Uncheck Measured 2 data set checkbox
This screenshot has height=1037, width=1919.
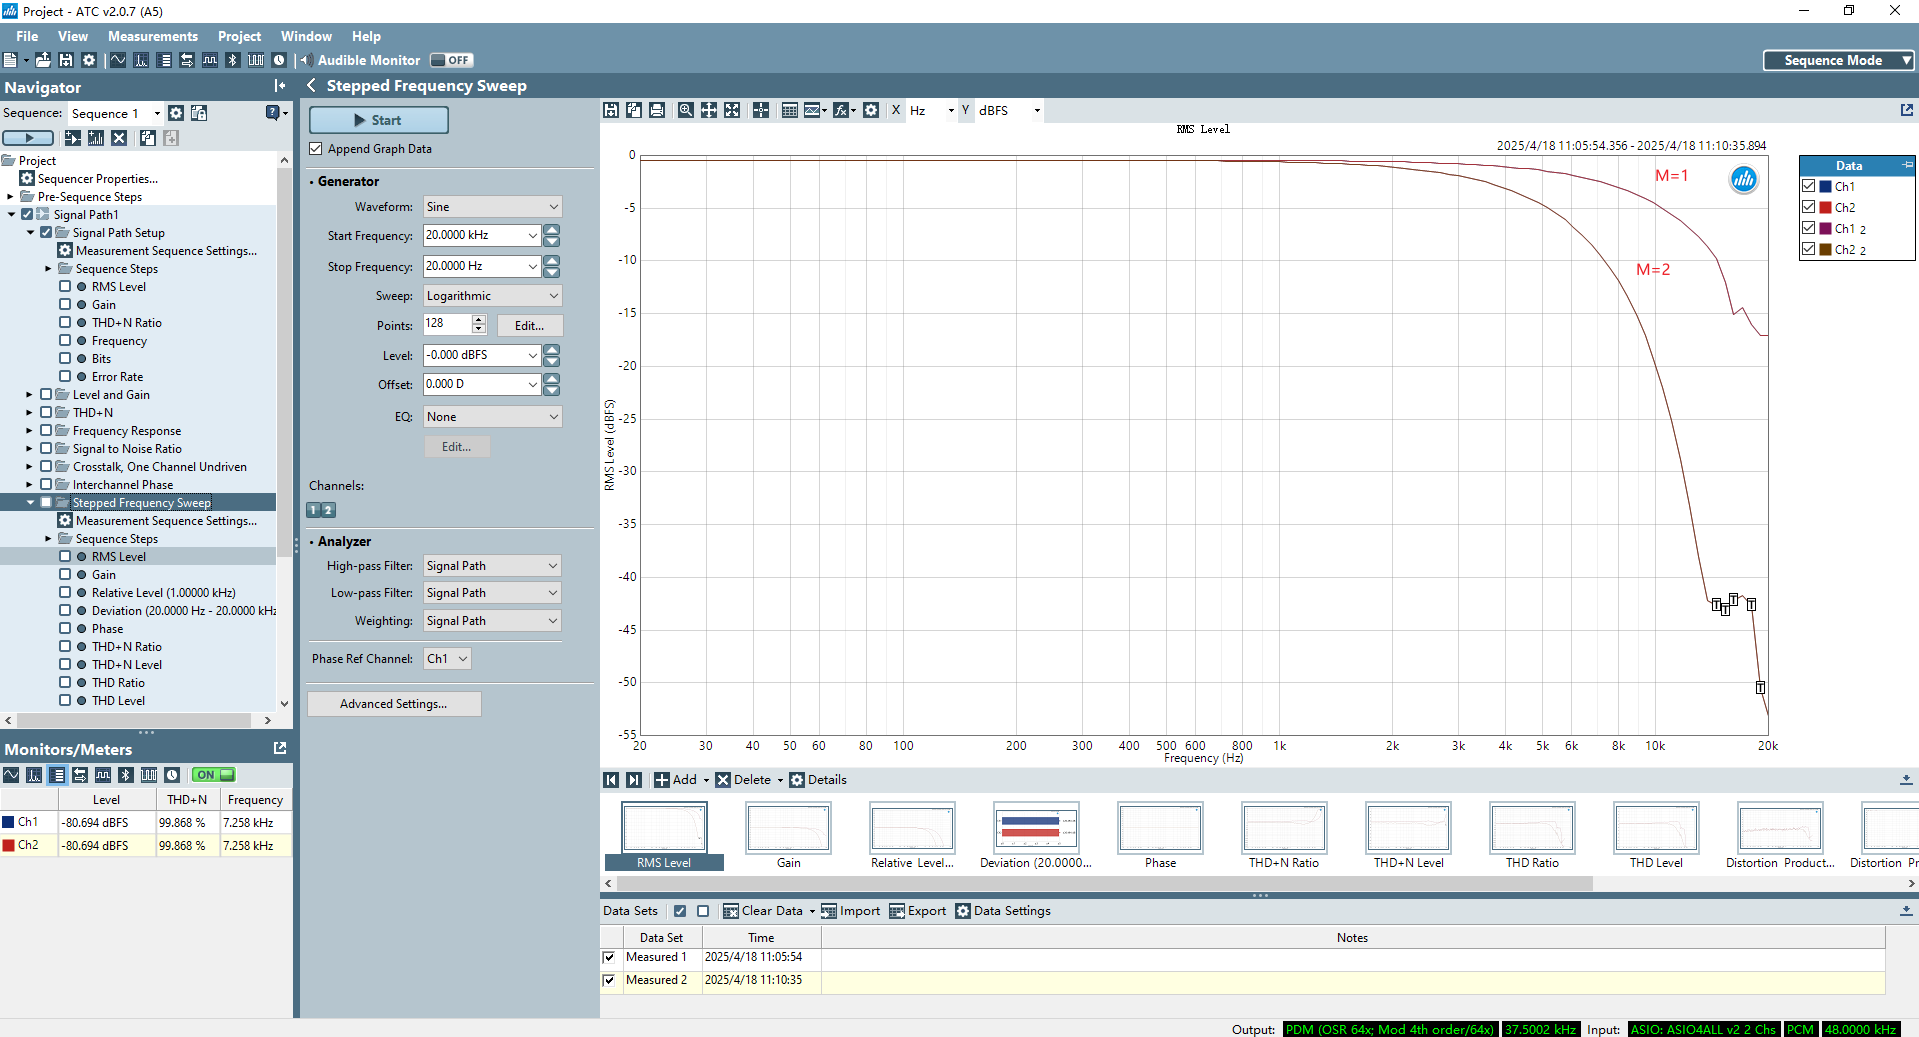[x=609, y=980]
